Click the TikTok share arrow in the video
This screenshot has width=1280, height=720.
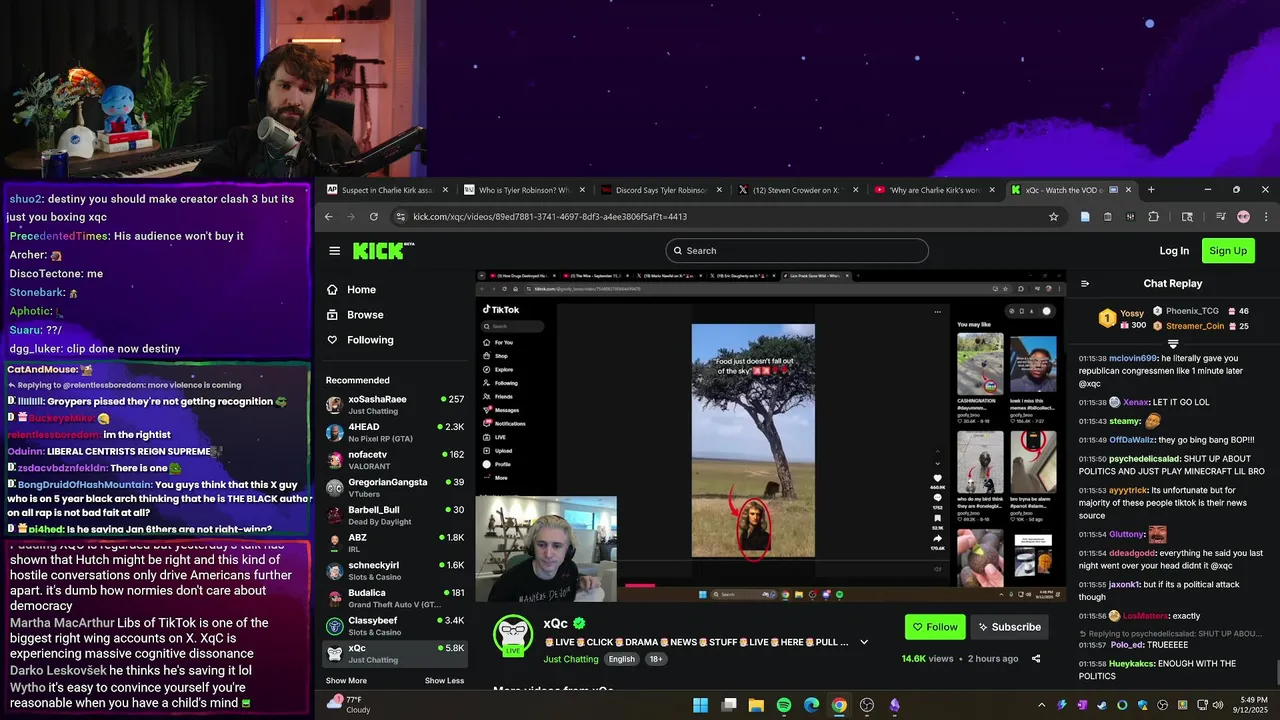click(937, 537)
